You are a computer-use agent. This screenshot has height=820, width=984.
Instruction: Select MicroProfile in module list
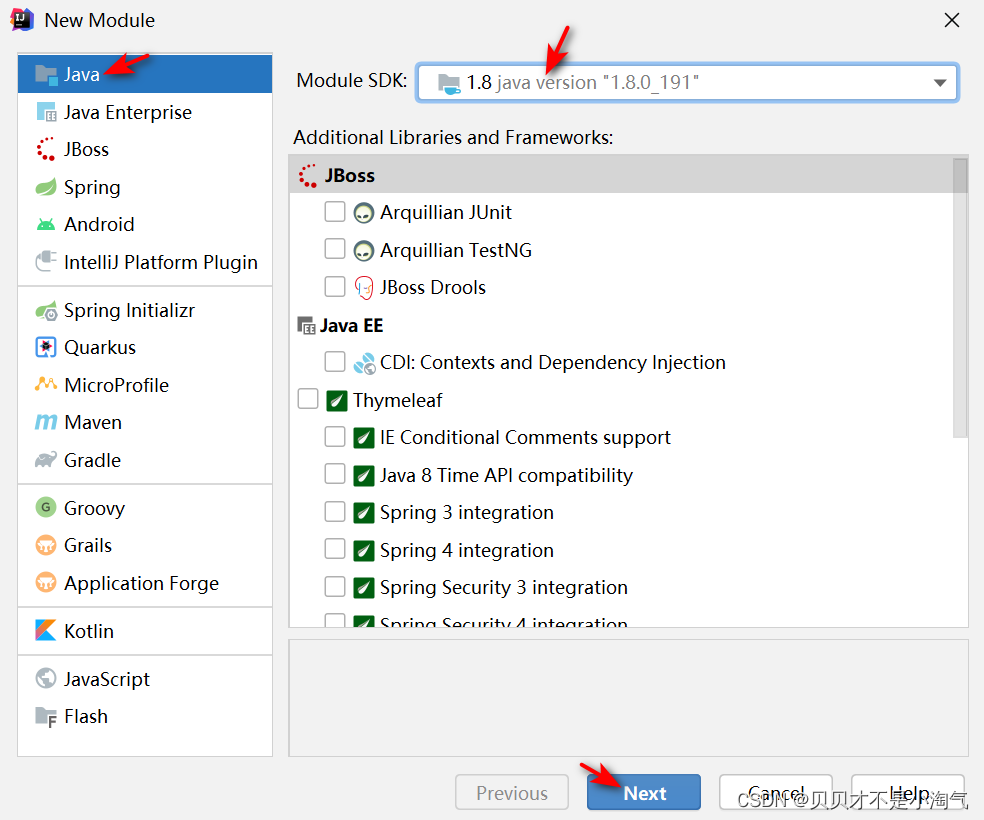(x=145, y=385)
